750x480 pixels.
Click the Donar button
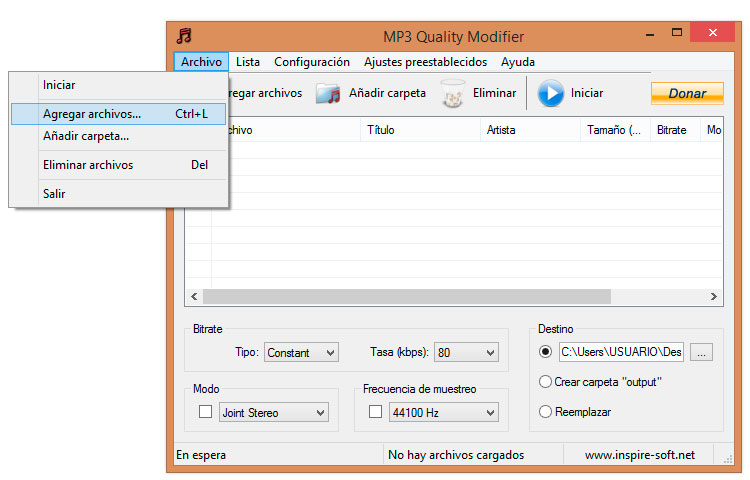coord(687,93)
